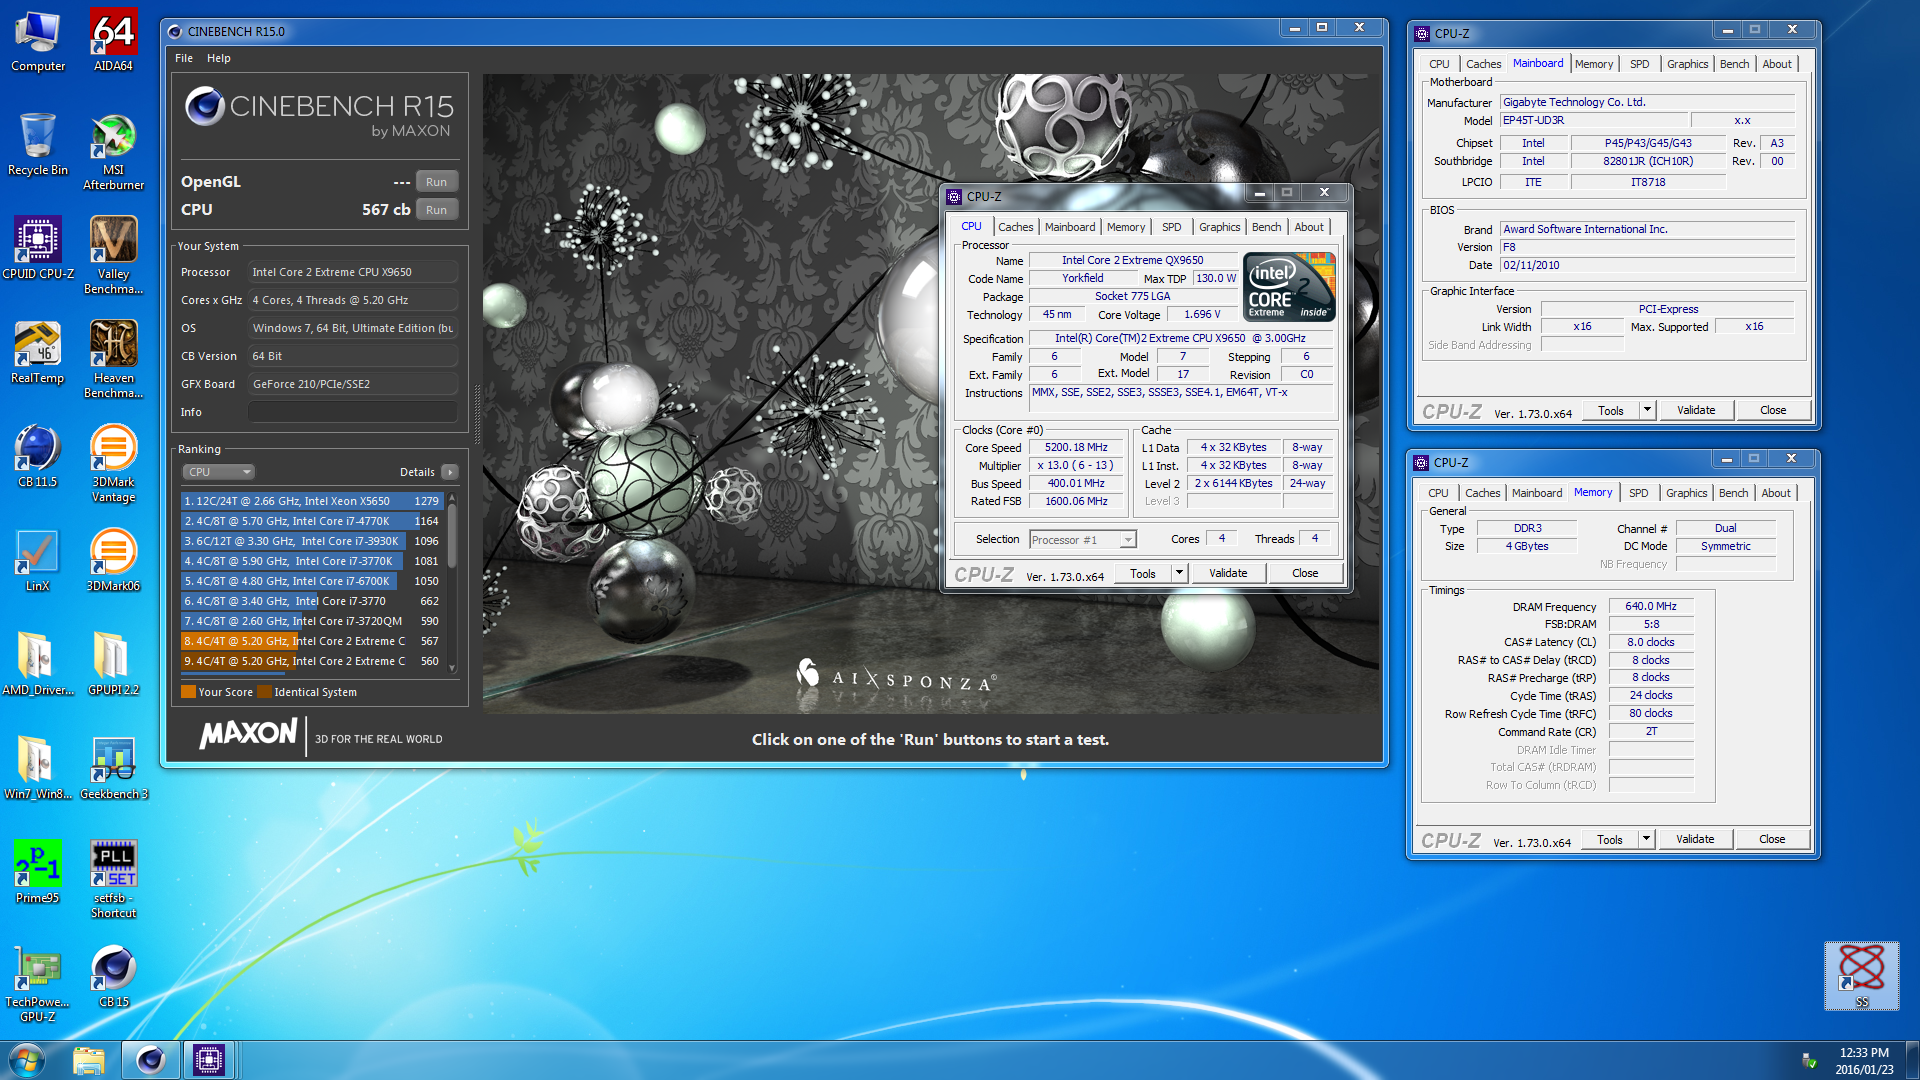The height and width of the screenshot is (1080, 1920).
Task: Open the RealTemp desktop icon
Action: (38, 353)
